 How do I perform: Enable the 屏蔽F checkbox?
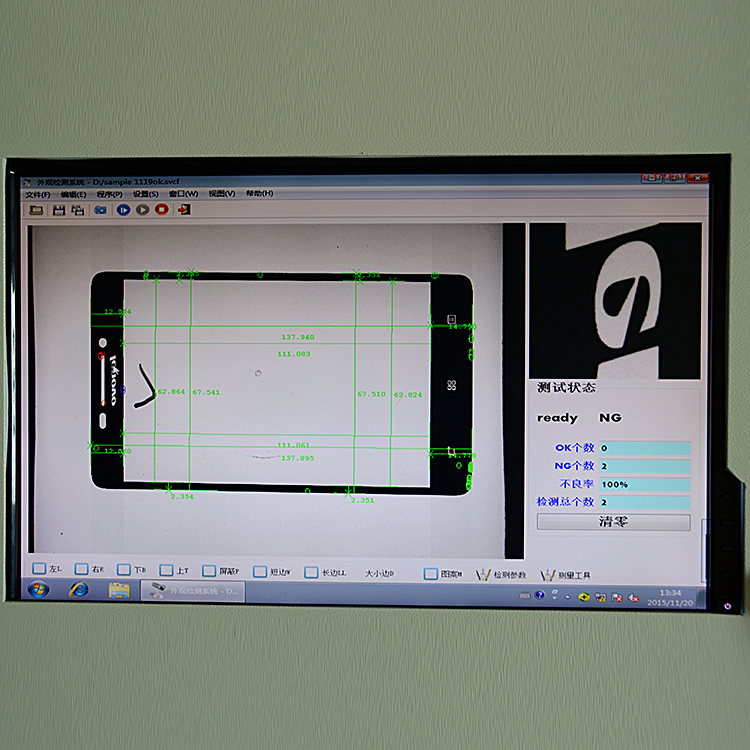(209, 571)
